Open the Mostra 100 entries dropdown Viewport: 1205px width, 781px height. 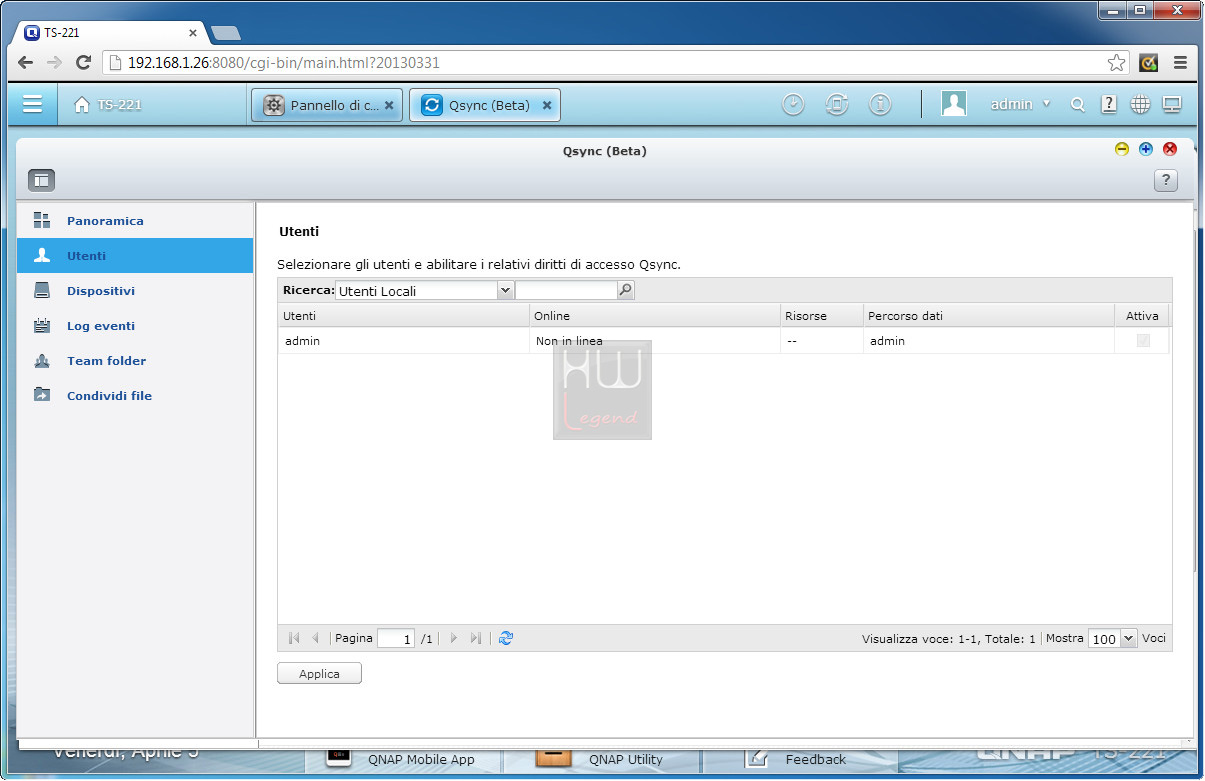pyautogui.click(x=1113, y=639)
